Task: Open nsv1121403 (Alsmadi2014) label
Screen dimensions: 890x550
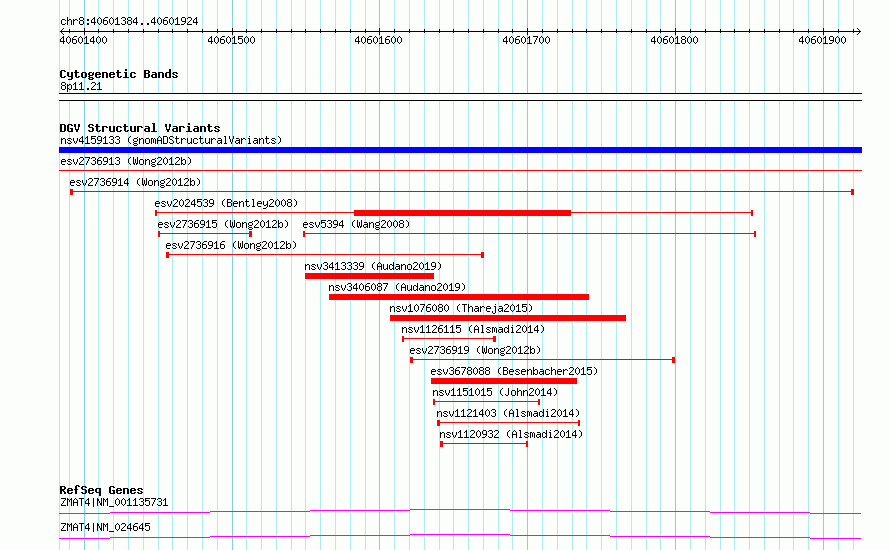Action: [508, 413]
